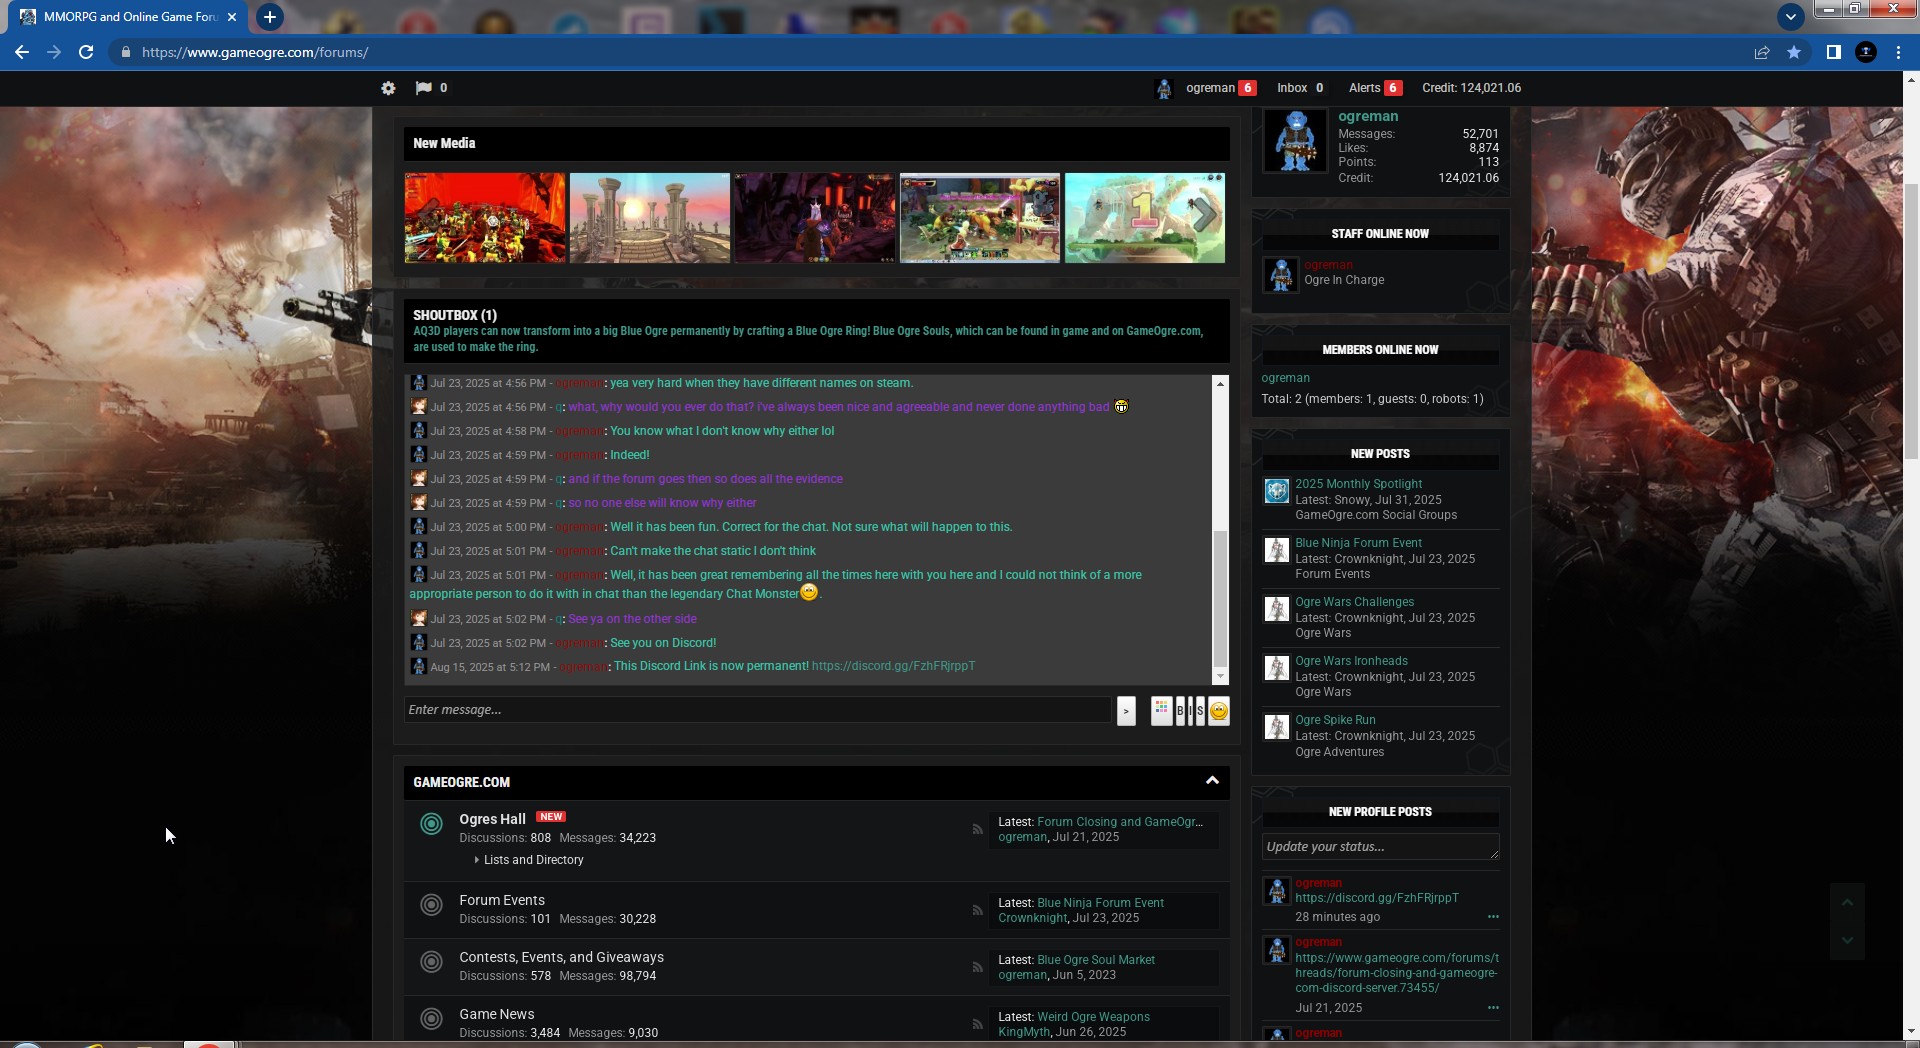Image resolution: width=1920 pixels, height=1048 pixels.
Task: Toggle strikethrough formatting in the shoutbox
Action: pos(1200,711)
